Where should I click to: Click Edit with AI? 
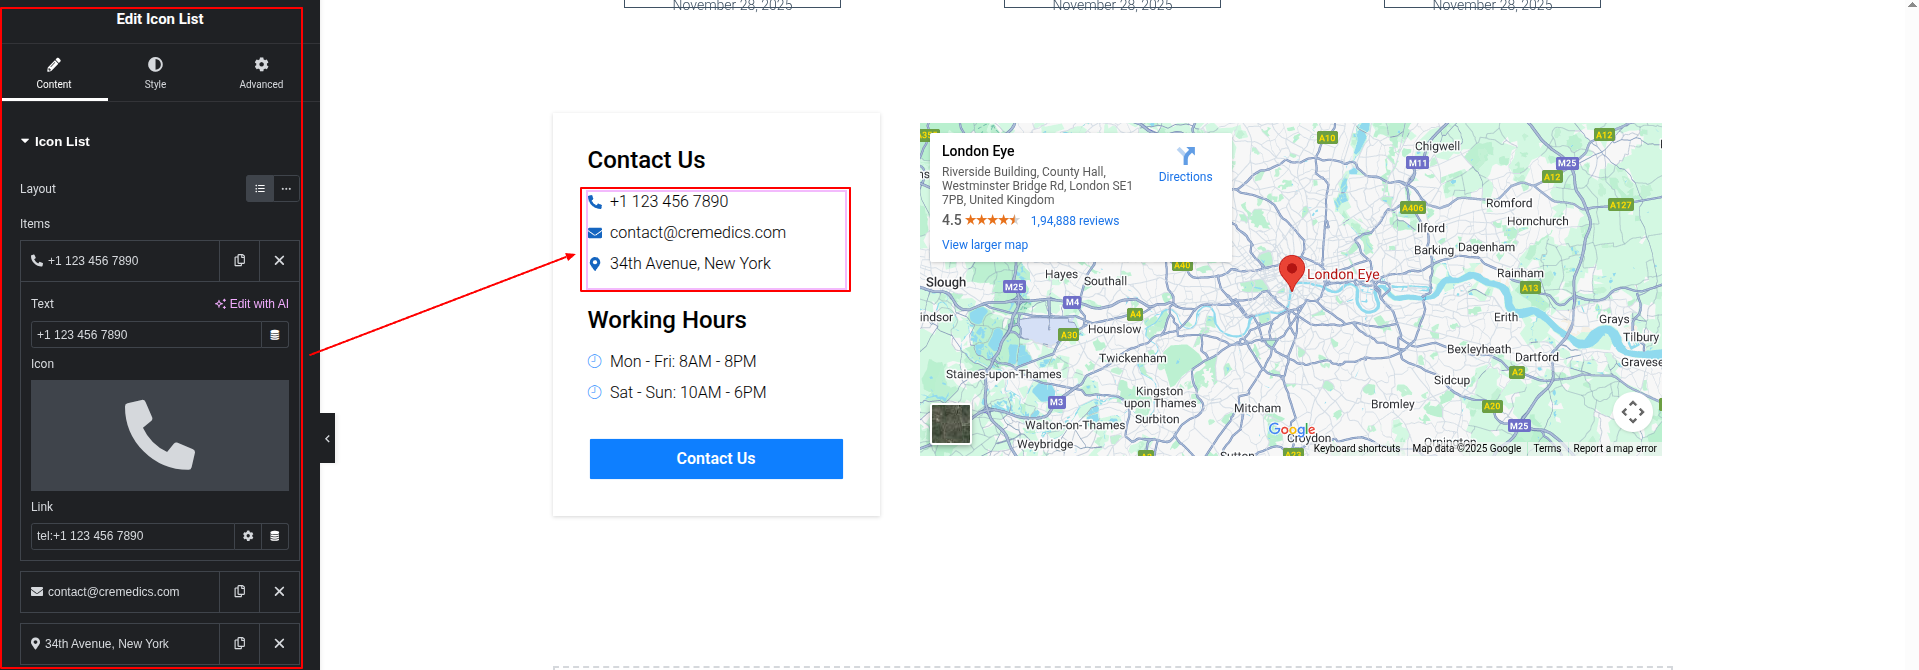pyautogui.click(x=252, y=304)
